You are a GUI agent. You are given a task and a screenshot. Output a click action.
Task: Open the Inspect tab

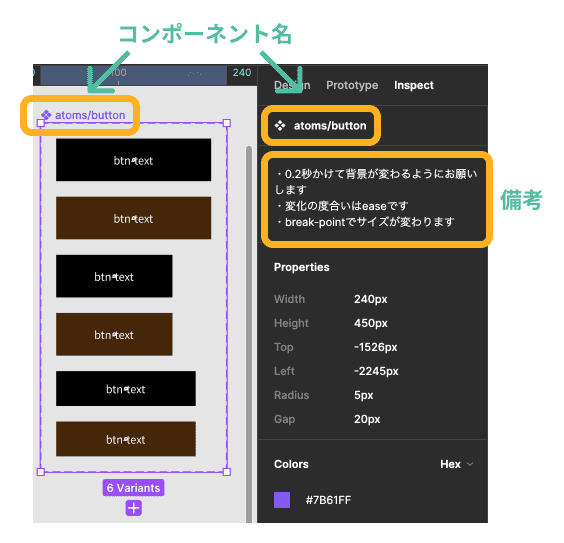point(414,85)
